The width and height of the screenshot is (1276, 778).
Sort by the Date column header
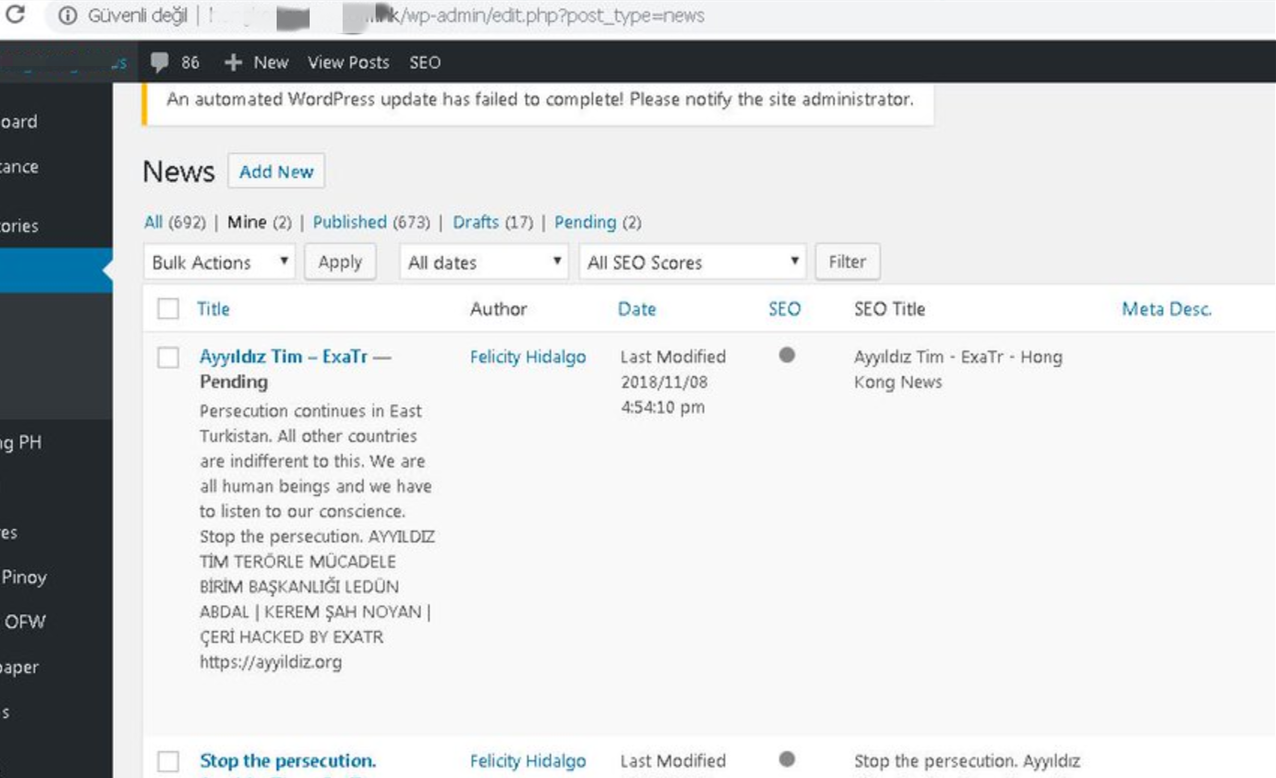click(x=637, y=309)
